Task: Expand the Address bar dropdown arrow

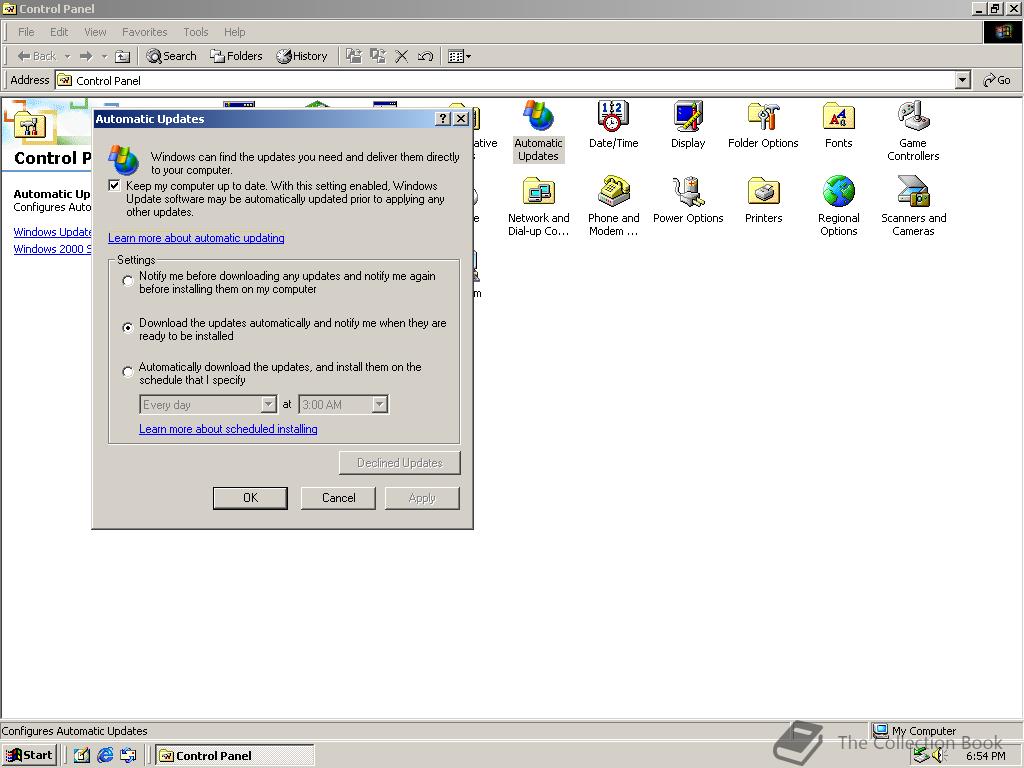Action: 963,80
